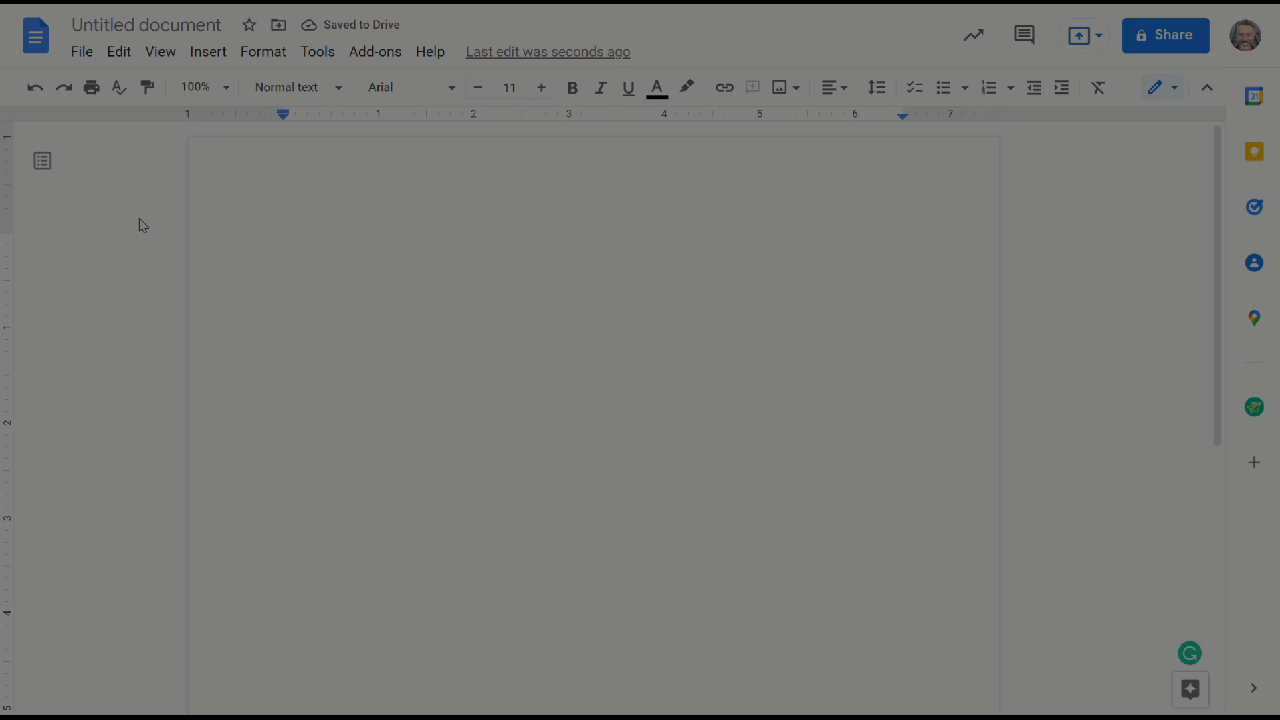Image resolution: width=1280 pixels, height=720 pixels.
Task: Open Google Calendar side panel
Action: (x=1254, y=97)
